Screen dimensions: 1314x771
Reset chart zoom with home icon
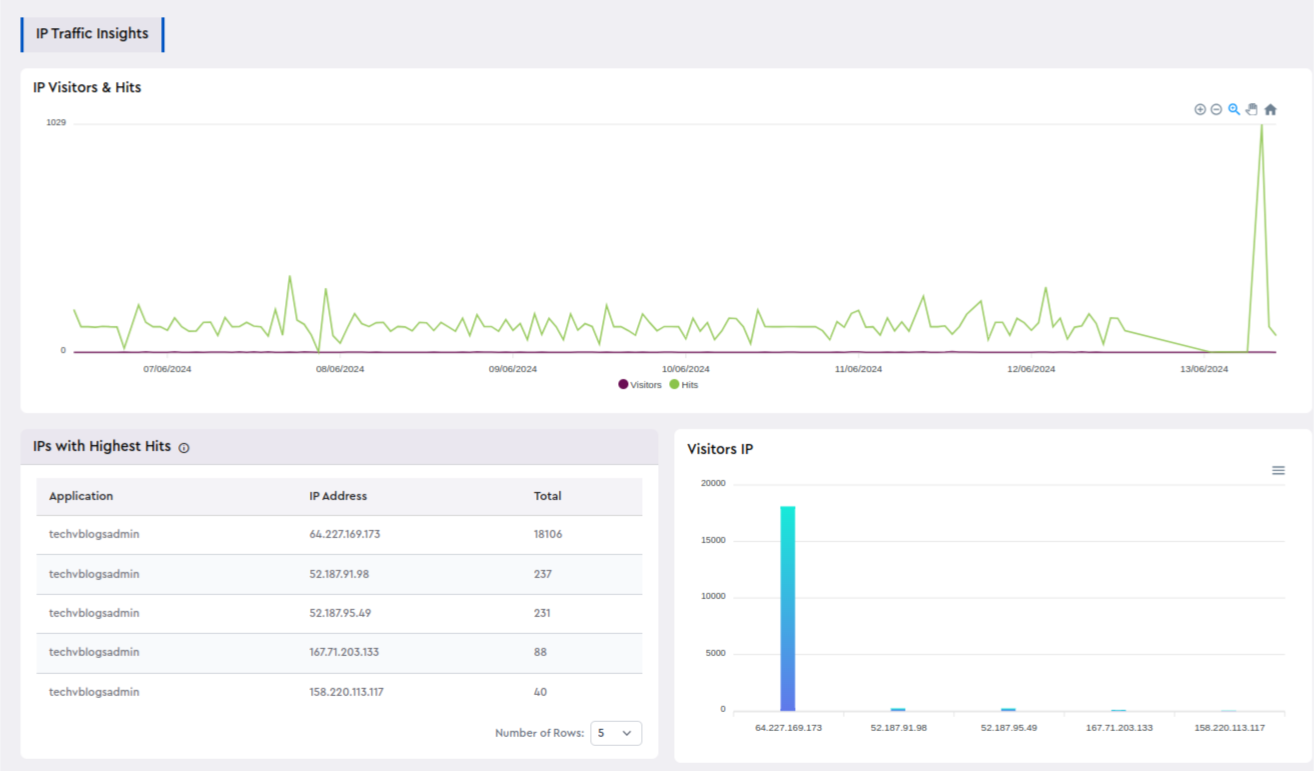pos(1270,109)
